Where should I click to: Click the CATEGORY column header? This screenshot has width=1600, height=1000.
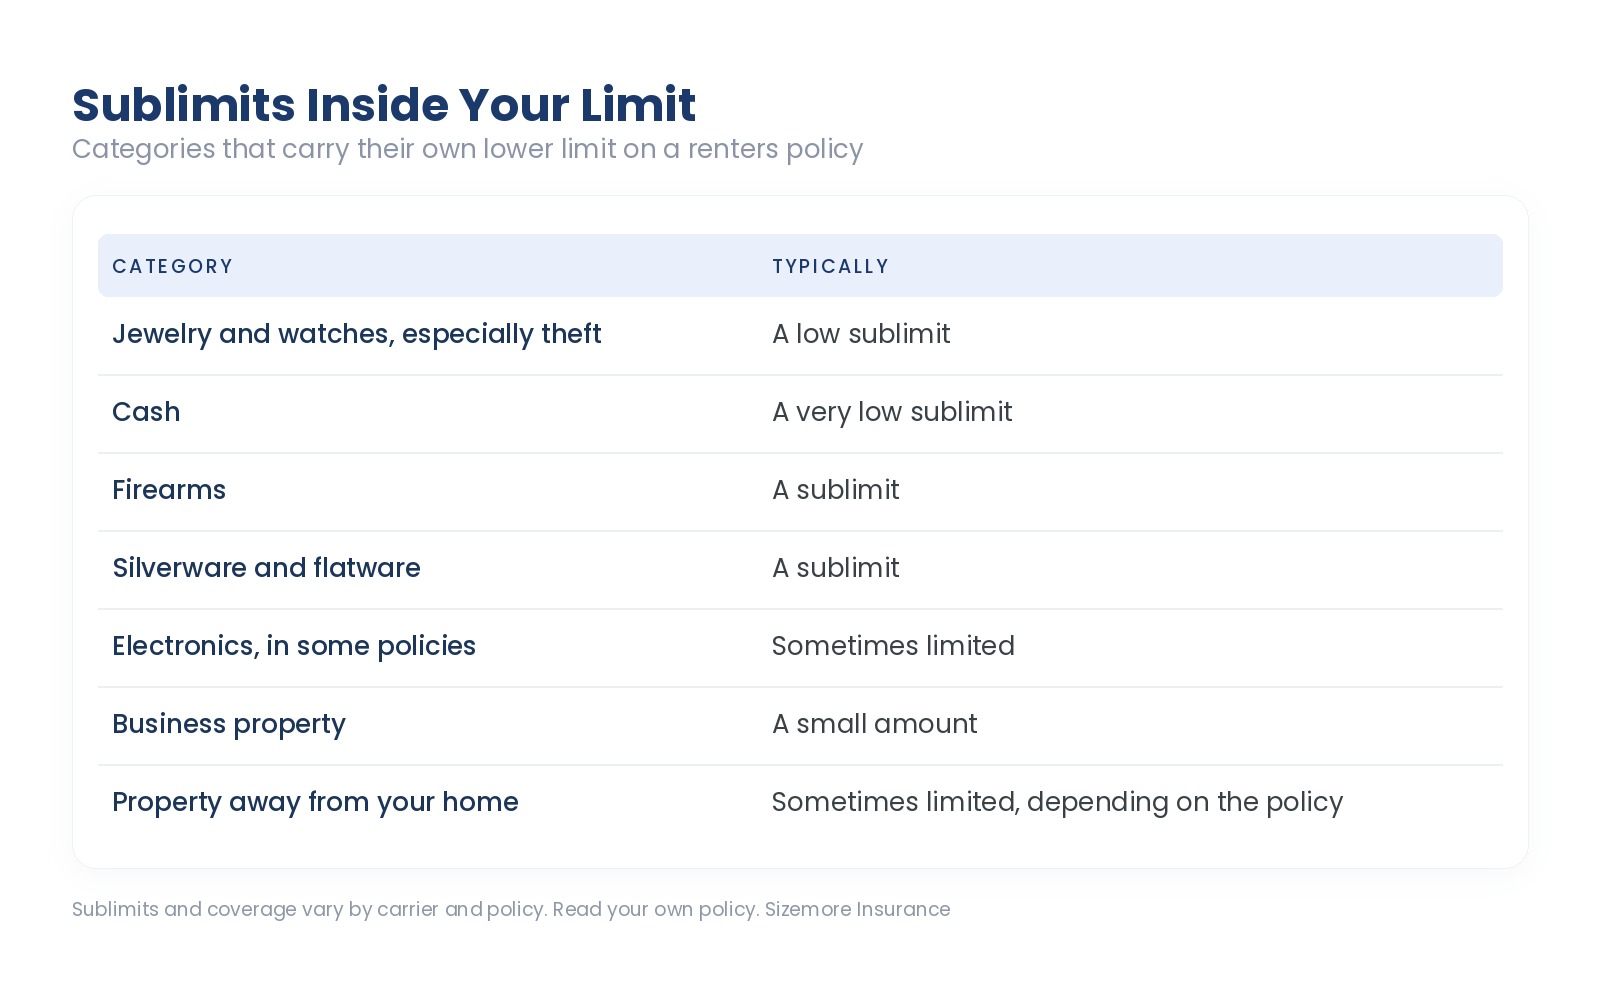pyautogui.click(x=172, y=266)
